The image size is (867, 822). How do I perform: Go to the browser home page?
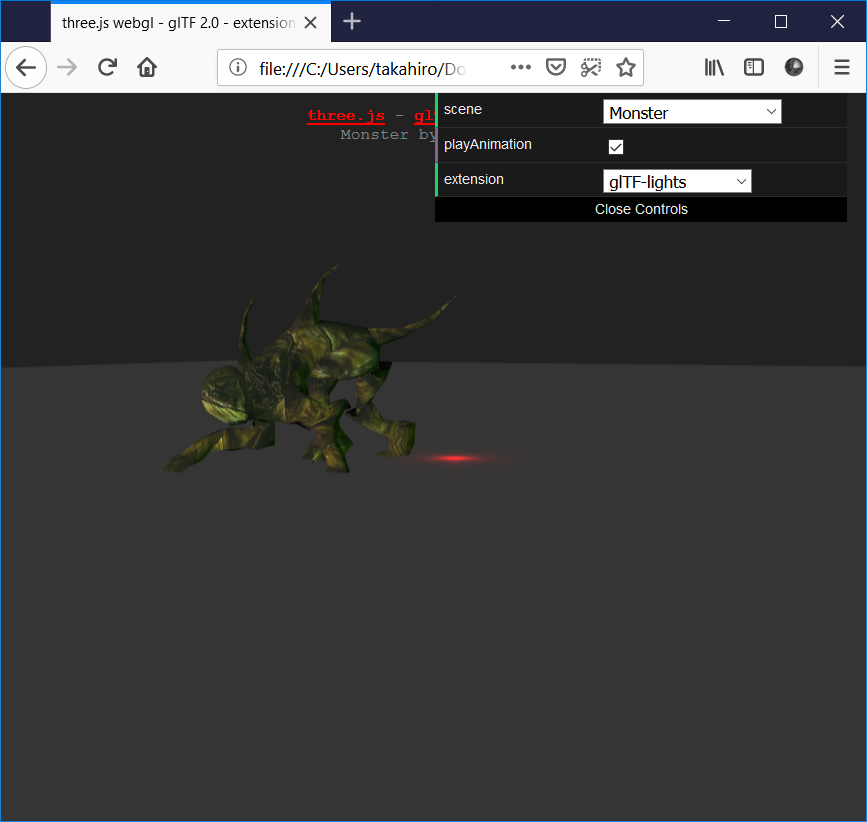pos(147,67)
